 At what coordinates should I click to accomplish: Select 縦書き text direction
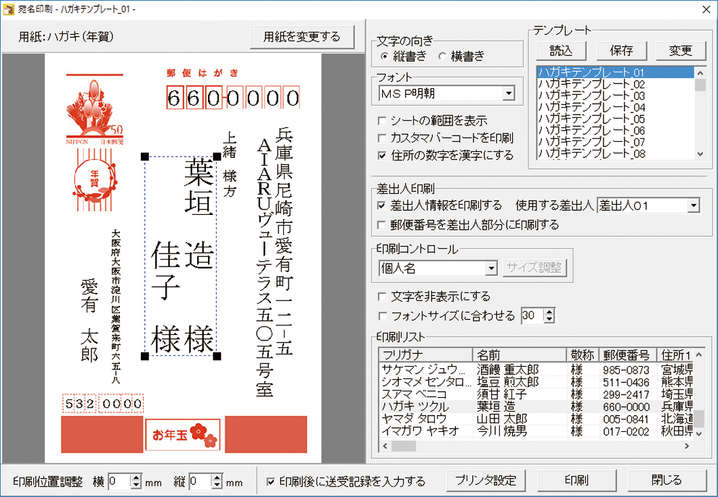point(385,55)
